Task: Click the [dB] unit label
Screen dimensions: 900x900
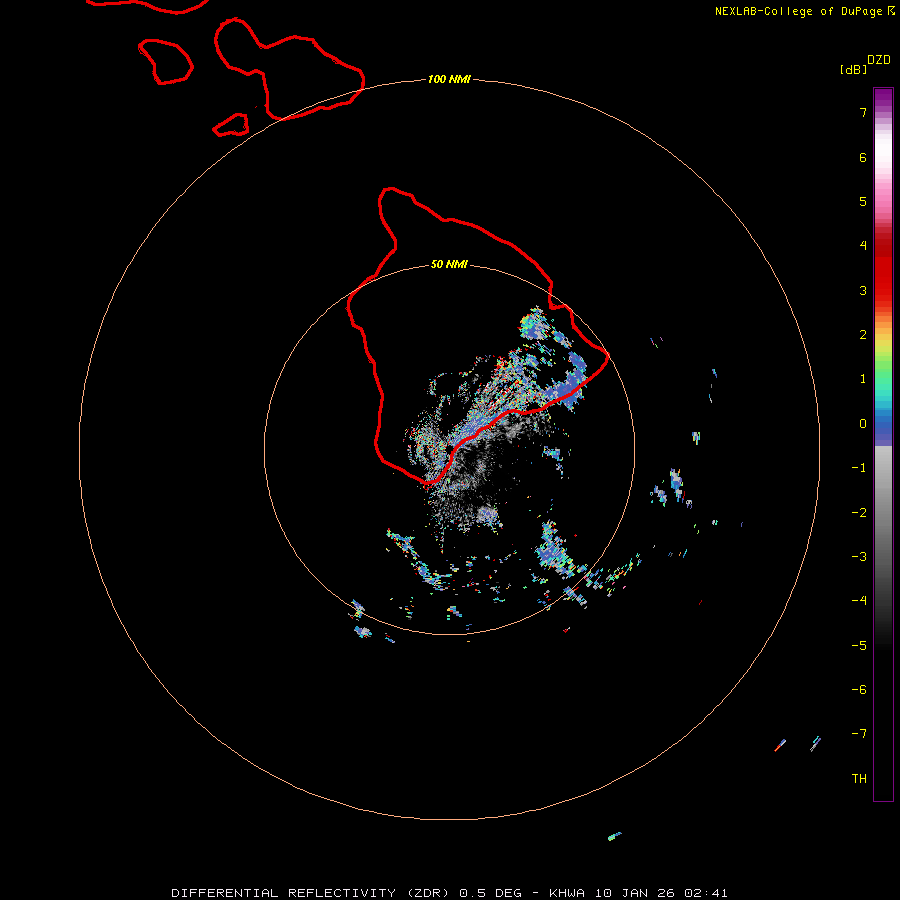Action: coord(853,70)
